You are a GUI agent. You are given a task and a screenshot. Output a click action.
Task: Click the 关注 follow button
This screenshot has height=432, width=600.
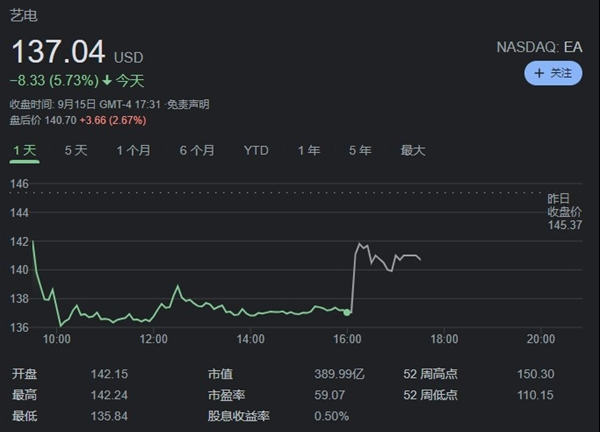click(x=553, y=73)
